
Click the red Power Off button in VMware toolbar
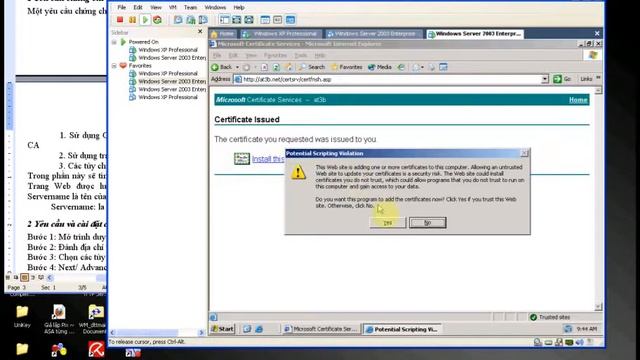(120, 20)
